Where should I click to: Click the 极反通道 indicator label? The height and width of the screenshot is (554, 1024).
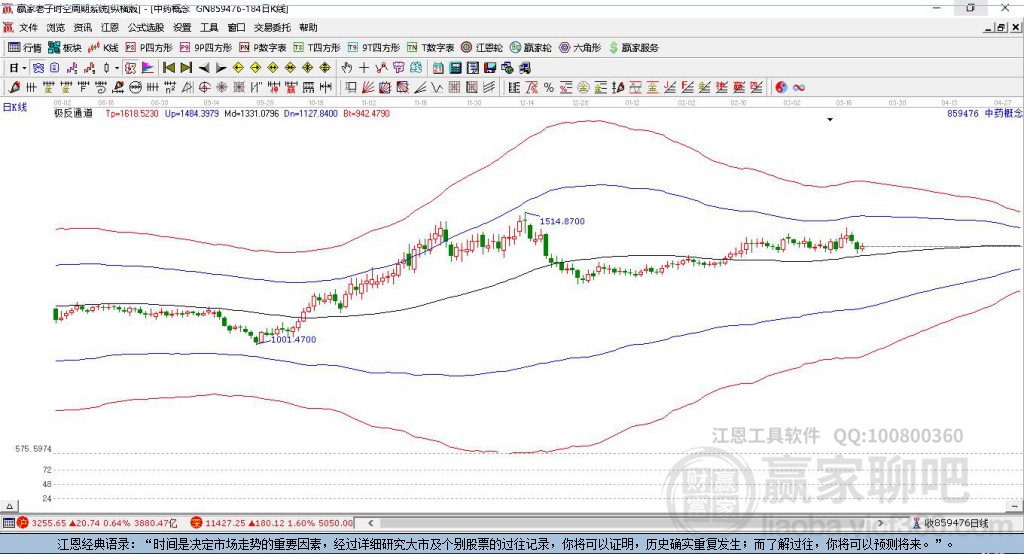pos(73,114)
